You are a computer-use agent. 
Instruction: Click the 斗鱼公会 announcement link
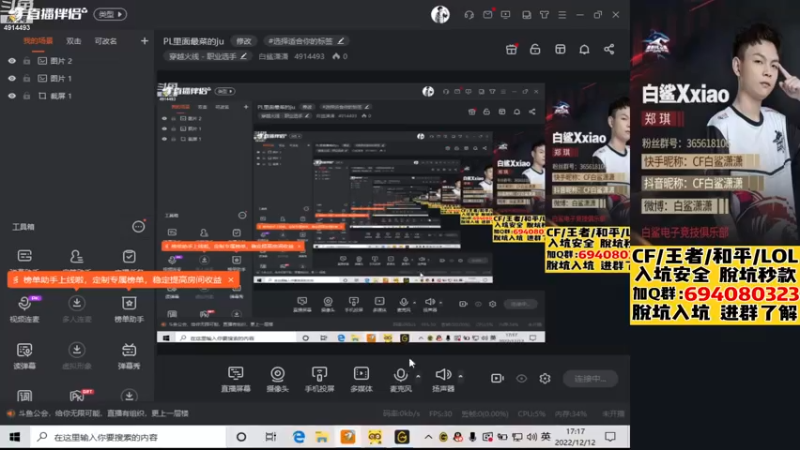point(103,413)
